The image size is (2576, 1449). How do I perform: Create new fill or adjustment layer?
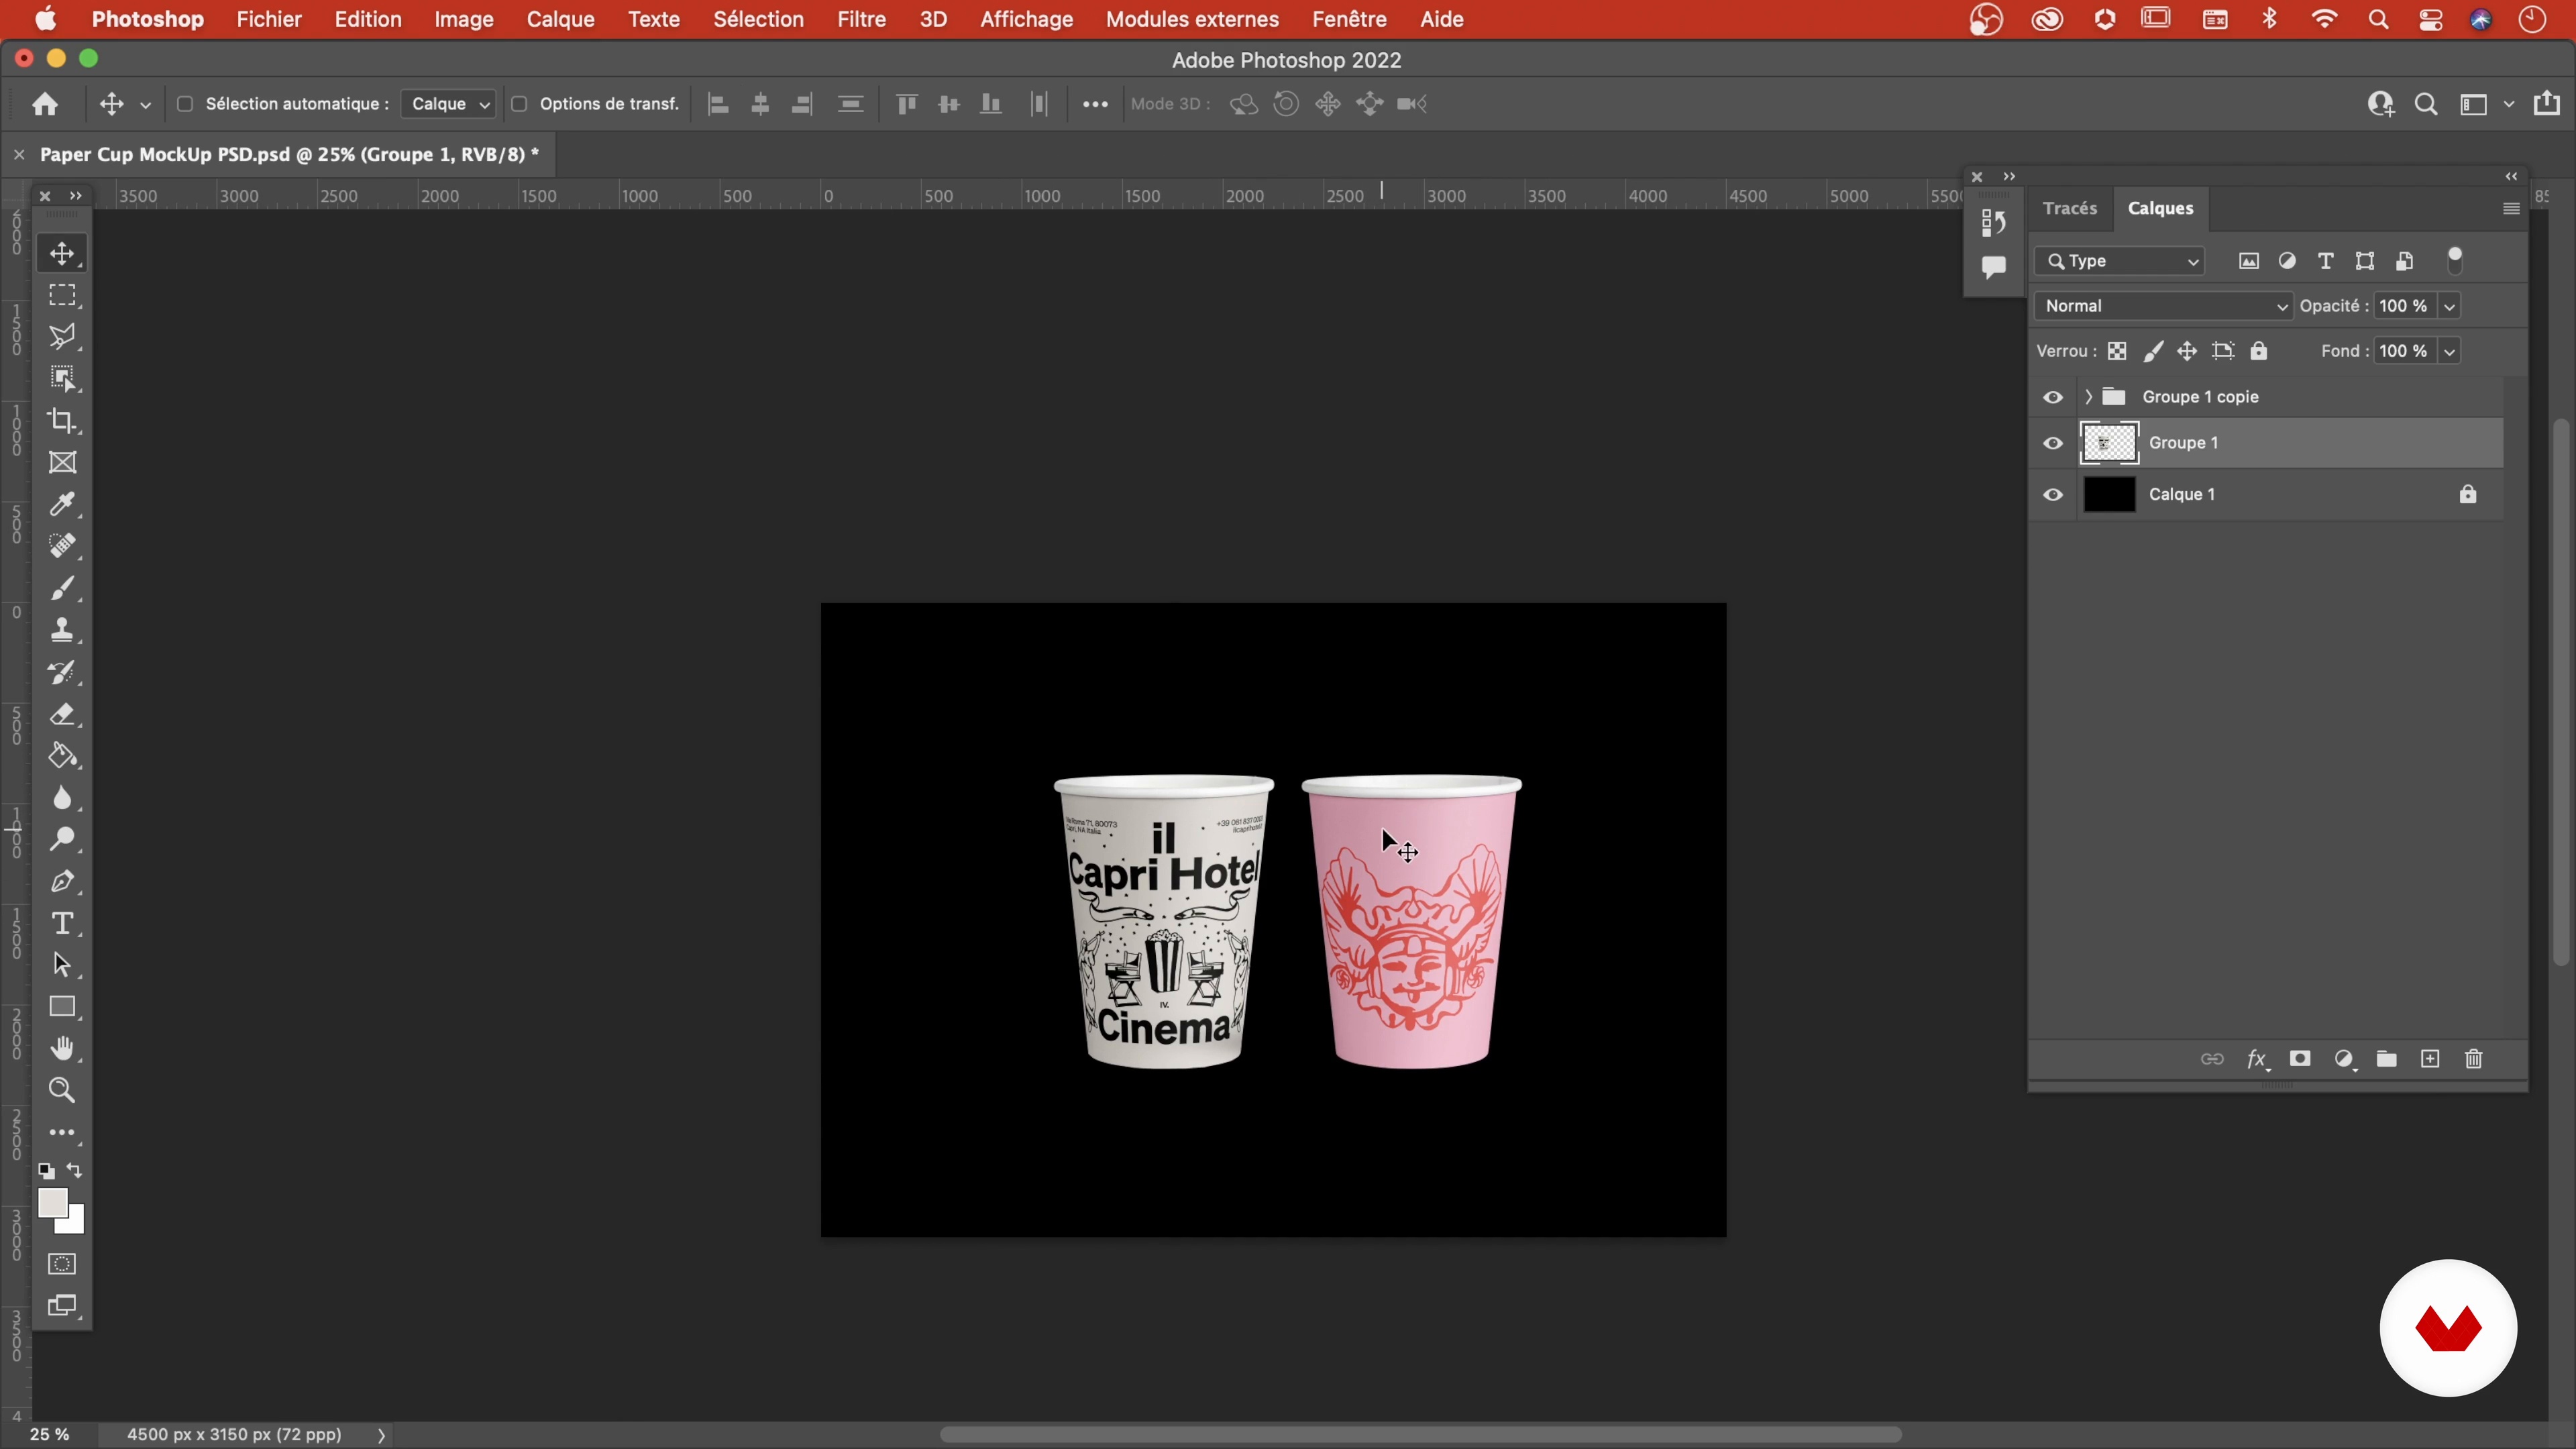2345,1059
